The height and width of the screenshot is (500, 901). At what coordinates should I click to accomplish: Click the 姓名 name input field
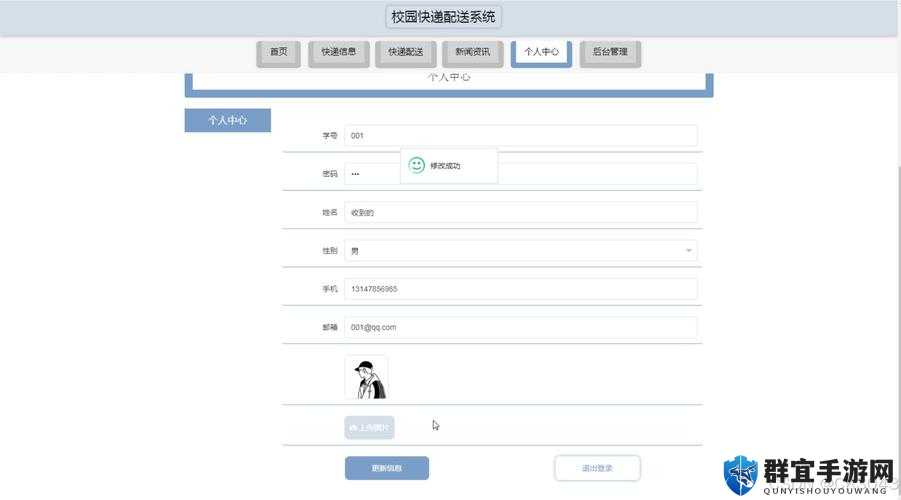(x=521, y=212)
